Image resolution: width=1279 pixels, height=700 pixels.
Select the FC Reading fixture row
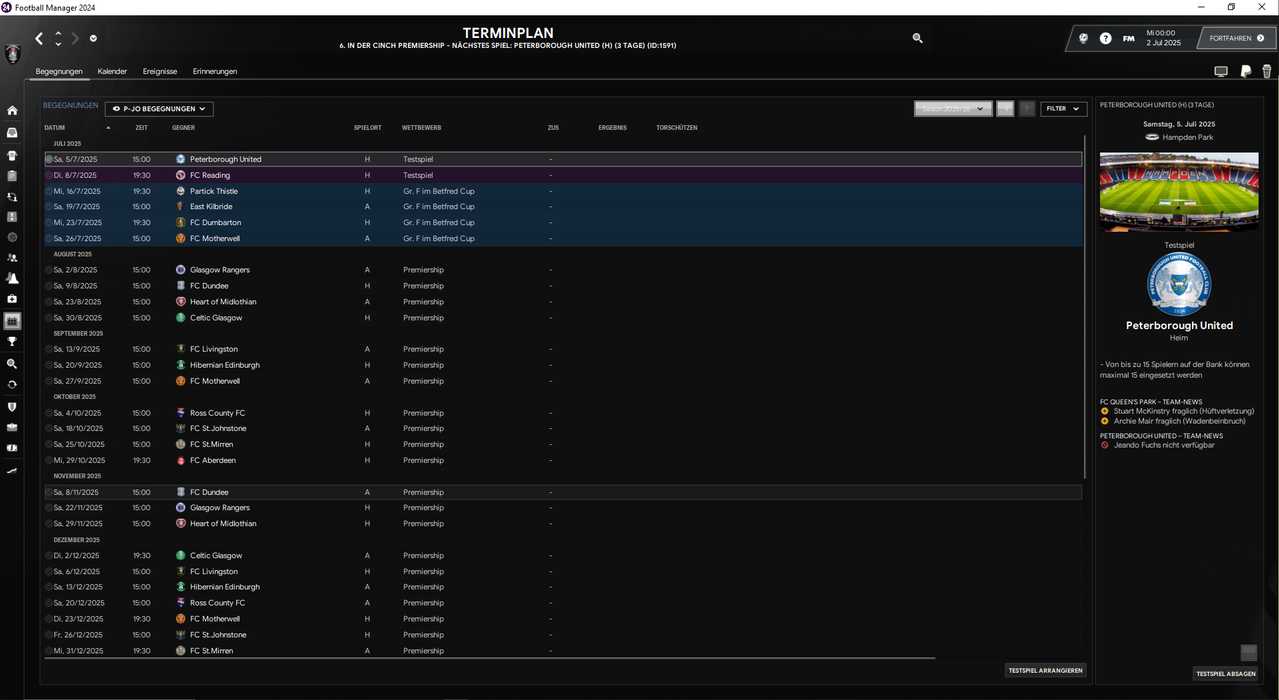point(563,175)
